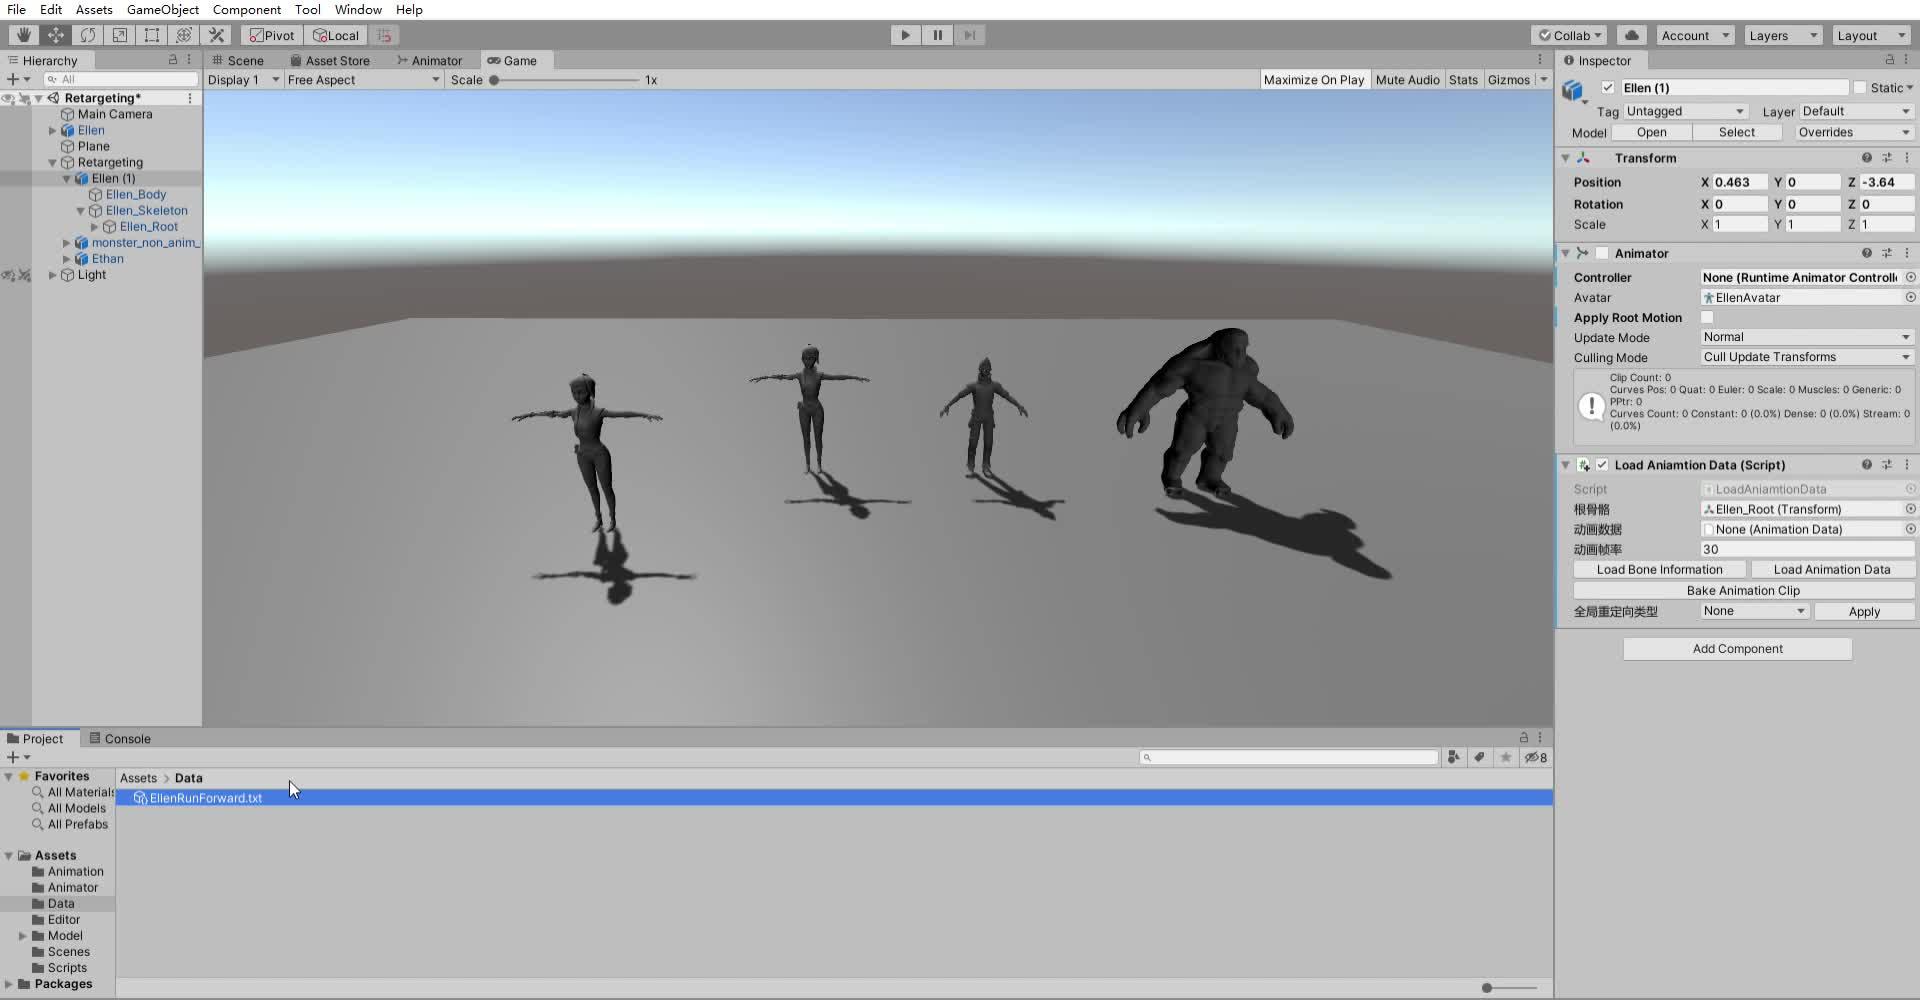
Task: Open the Update Mode dropdown
Action: 1806,337
